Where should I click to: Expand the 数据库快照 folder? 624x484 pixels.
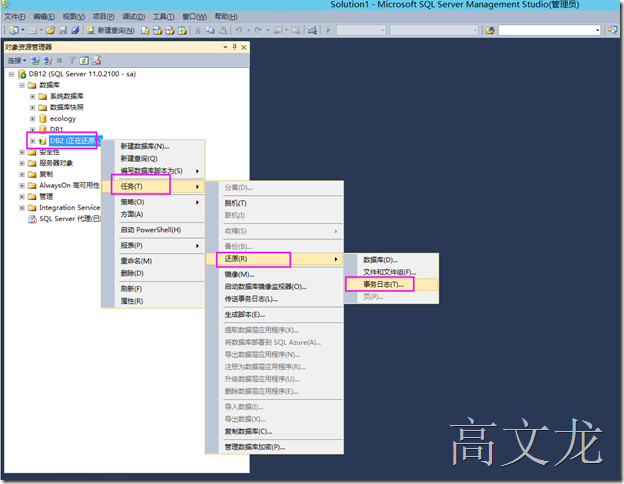[x=33, y=107]
